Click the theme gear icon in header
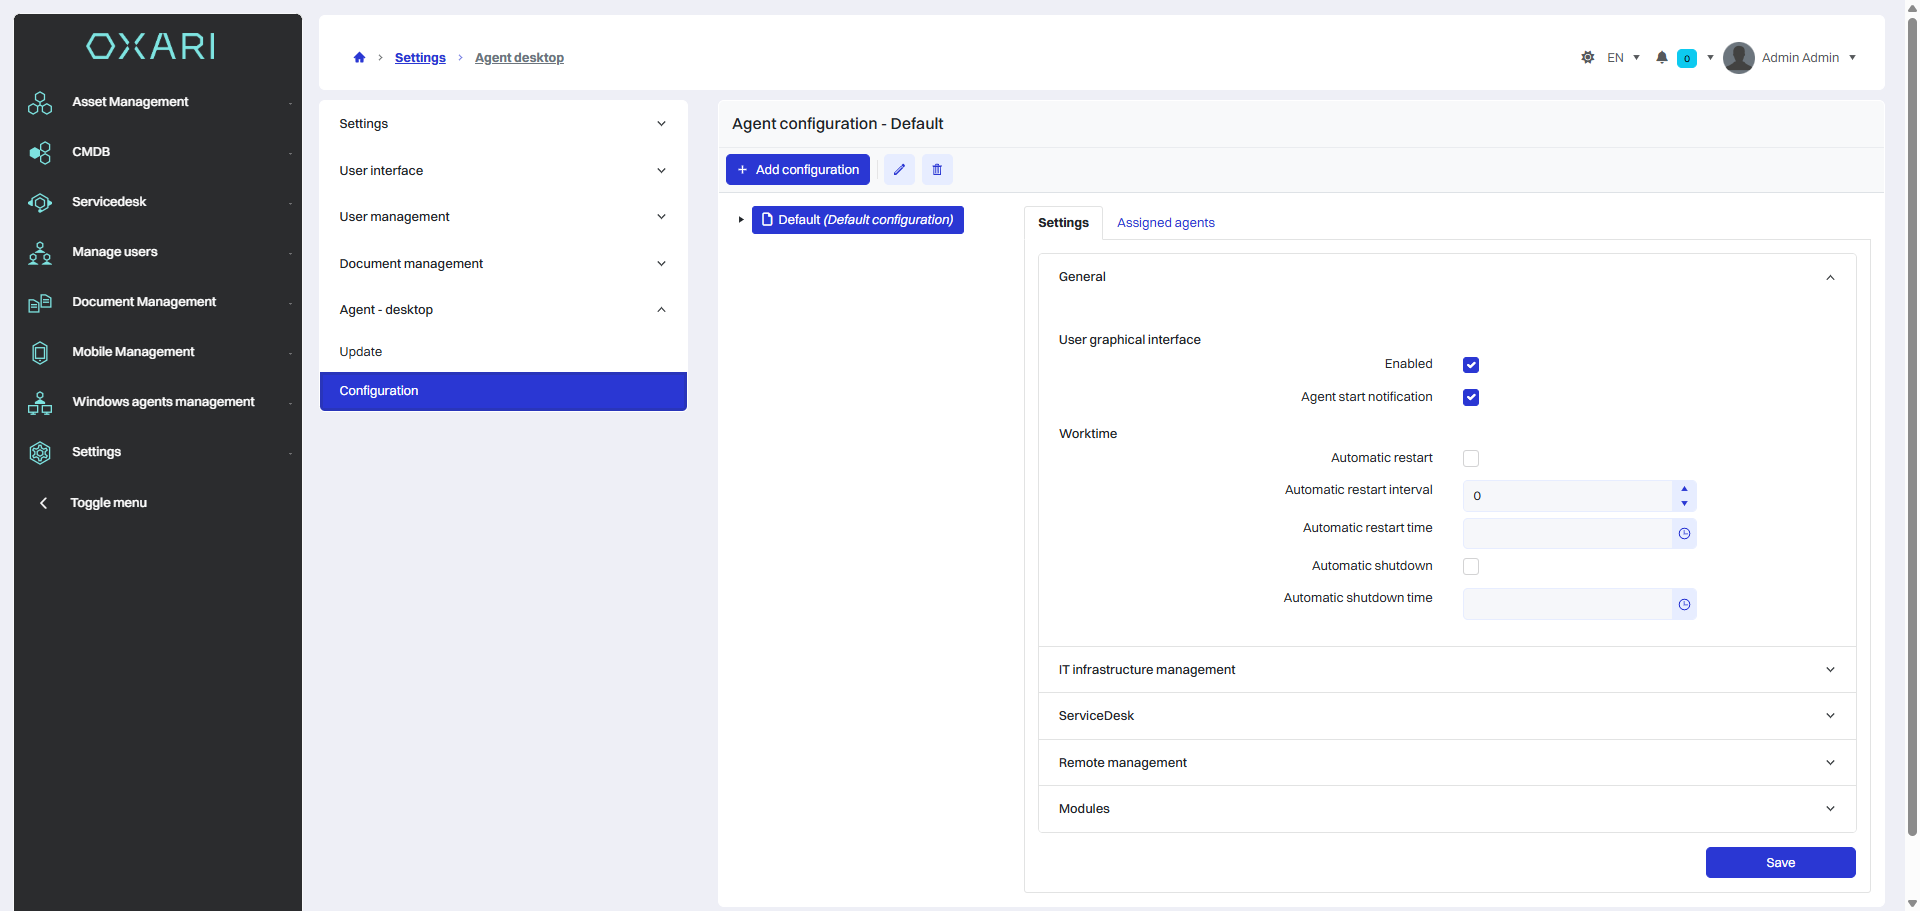Image resolution: width=1920 pixels, height=911 pixels. (x=1587, y=58)
